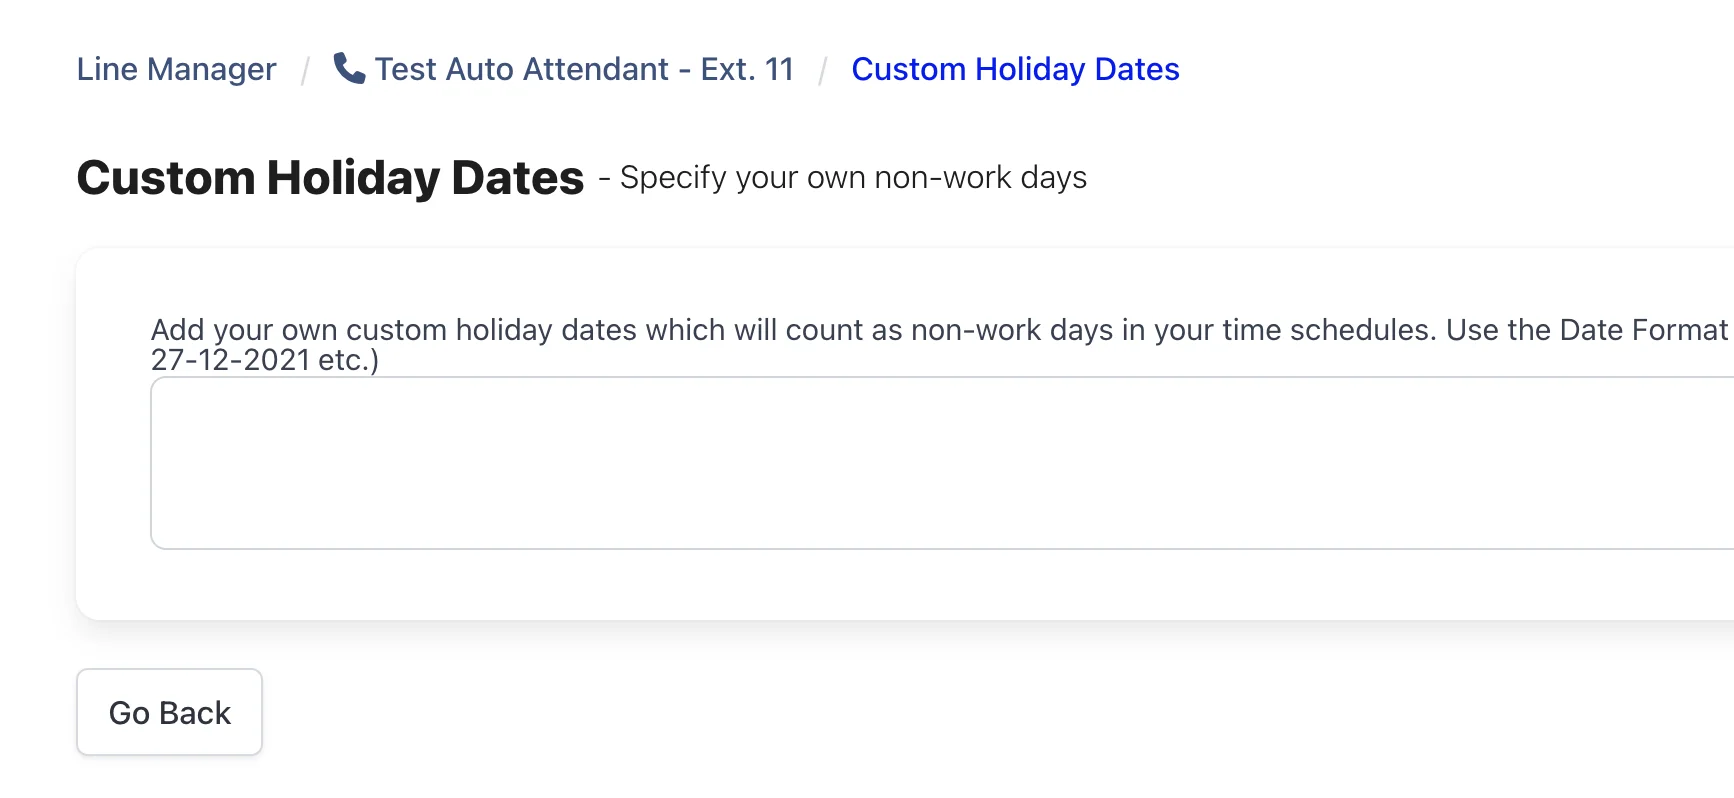Viewport: 1734px width, 798px height.
Task: Select the Custom Holiday Dates breadcrumb entry
Action: (x=1014, y=69)
